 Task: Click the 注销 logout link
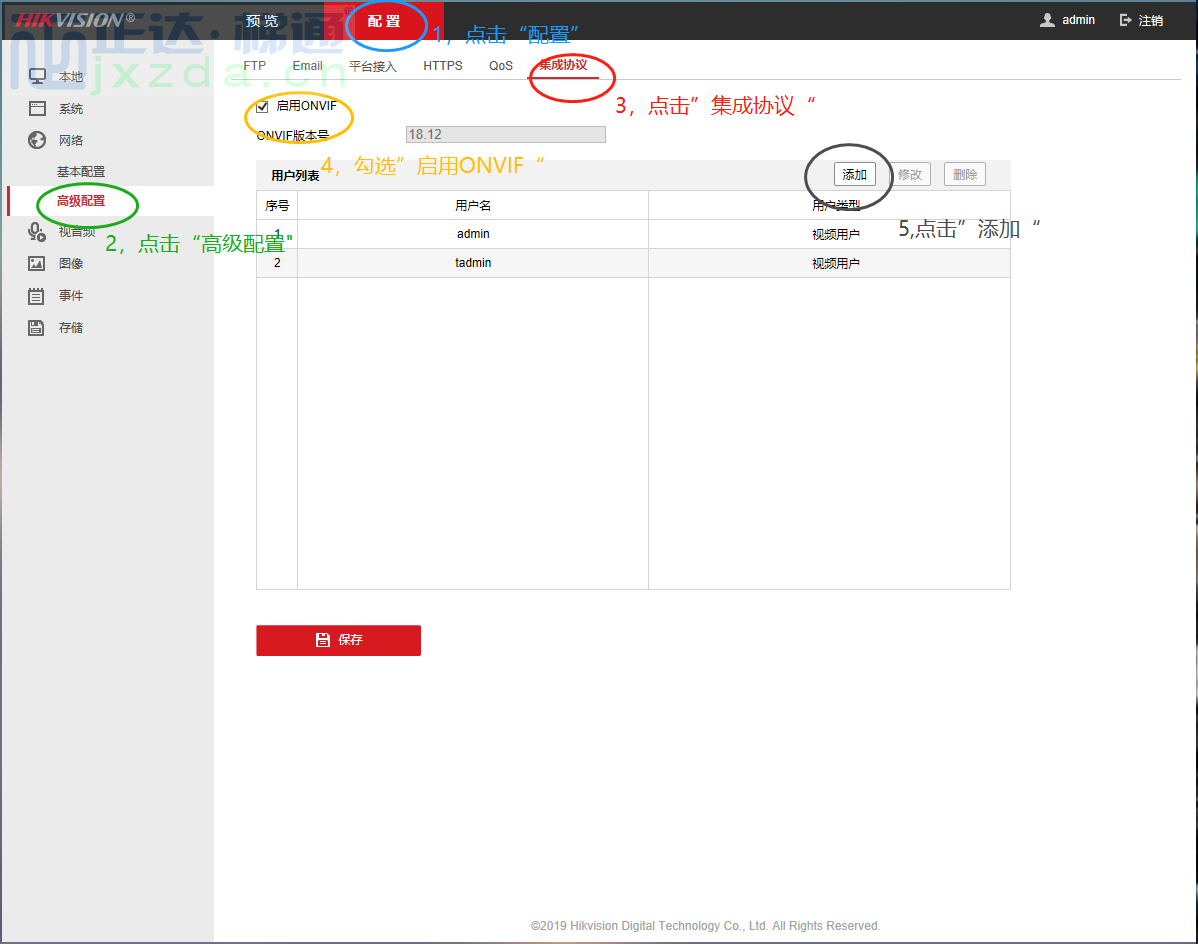click(x=1141, y=20)
